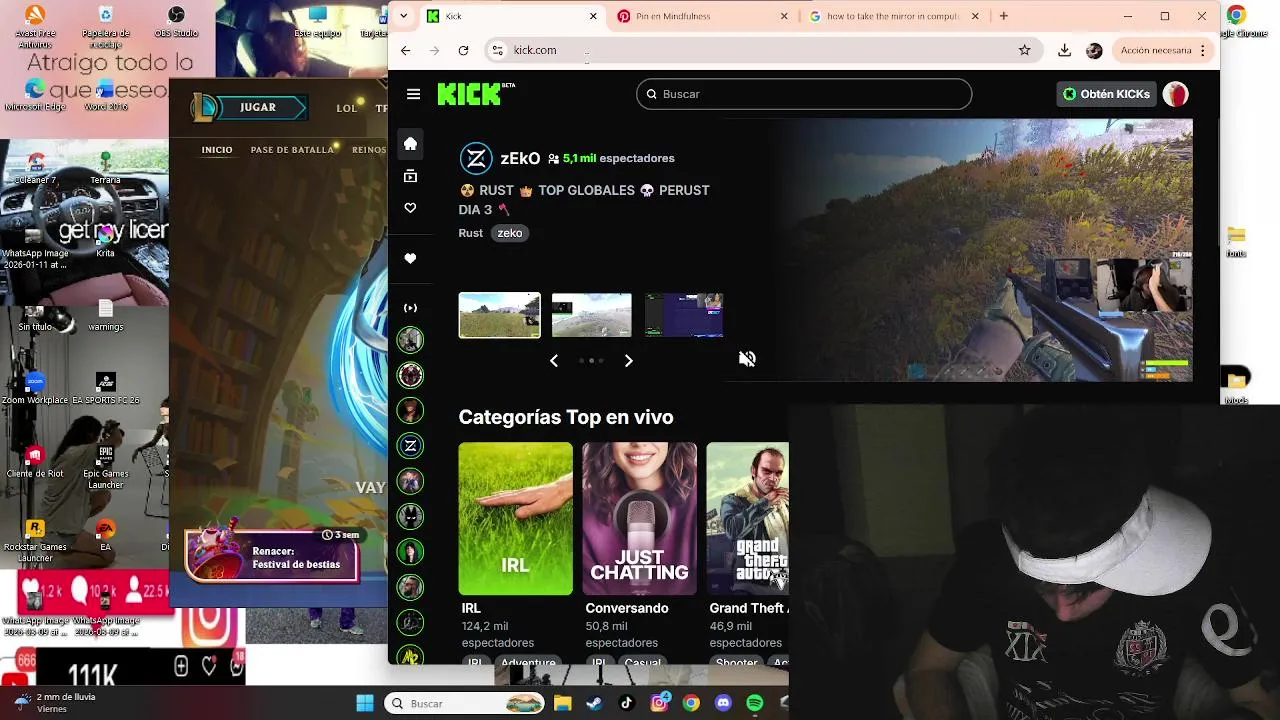Click the taskbar Buscar search box

click(466, 703)
